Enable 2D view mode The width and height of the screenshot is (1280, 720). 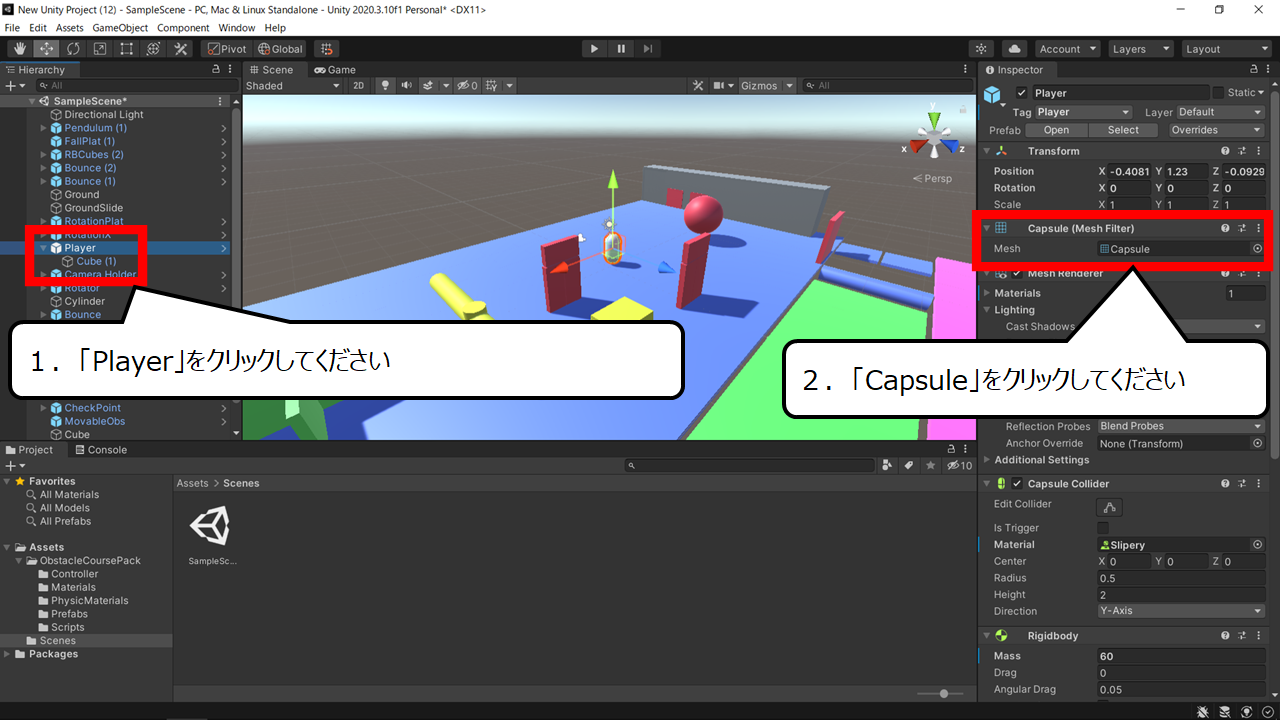pyautogui.click(x=359, y=86)
